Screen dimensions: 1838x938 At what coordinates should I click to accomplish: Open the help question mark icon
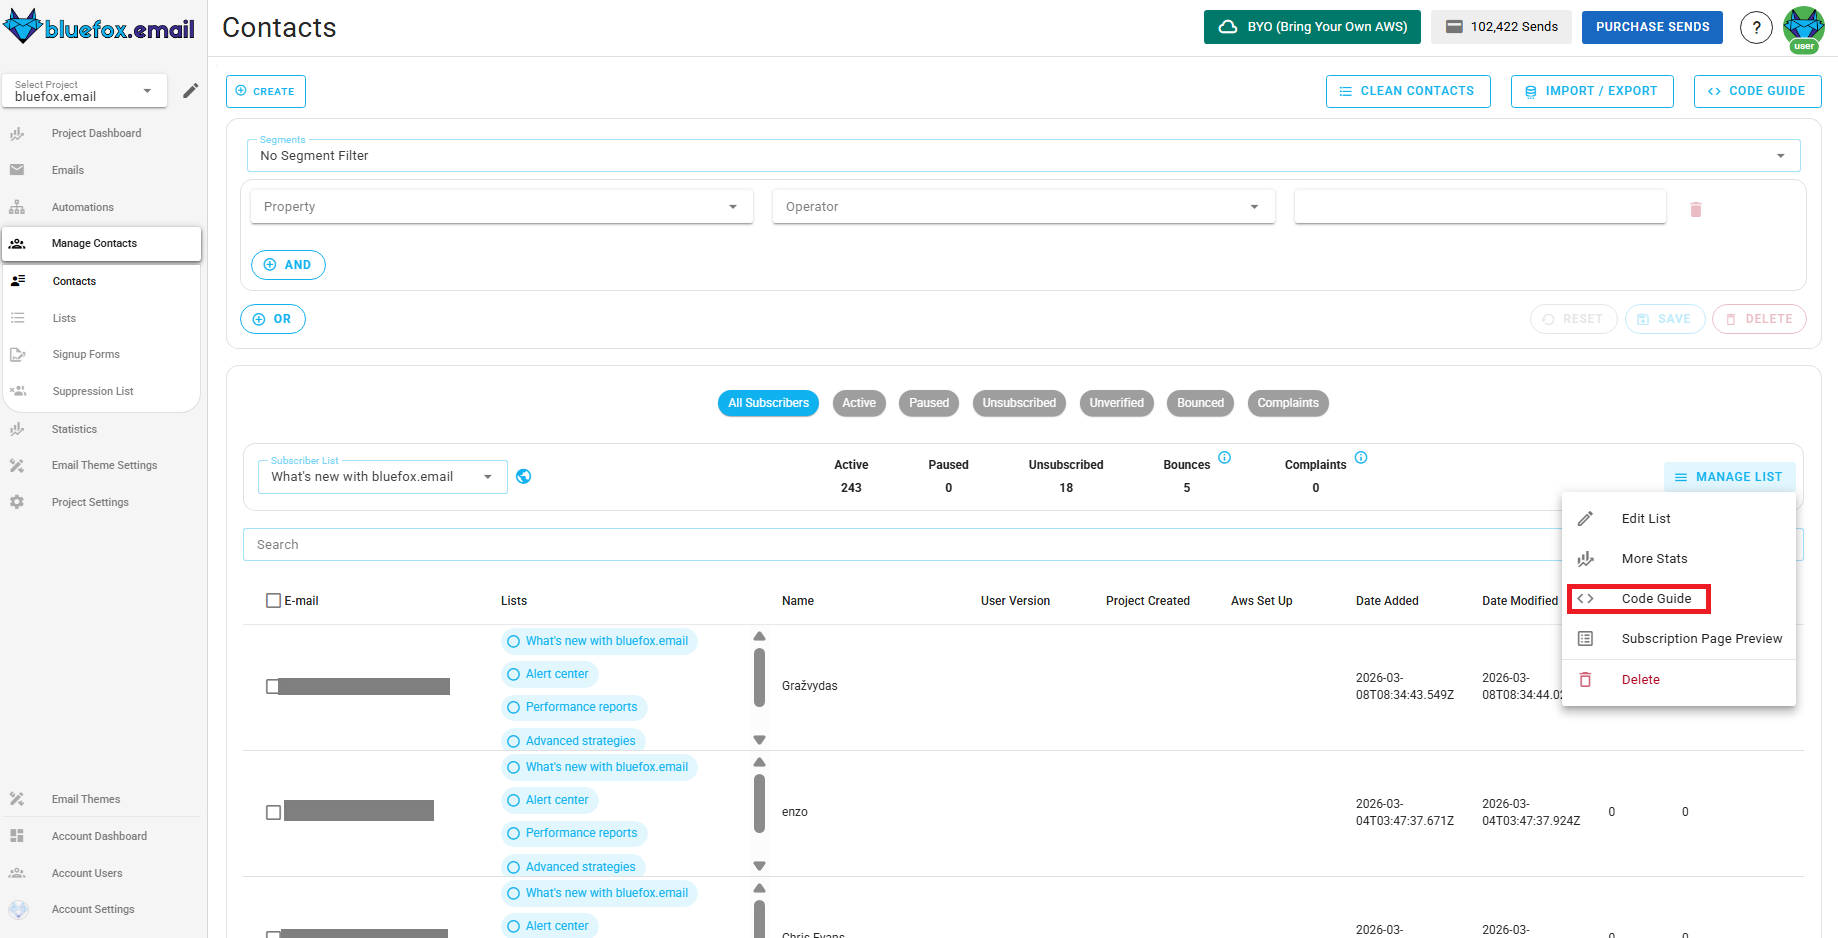click(1756, 28)
